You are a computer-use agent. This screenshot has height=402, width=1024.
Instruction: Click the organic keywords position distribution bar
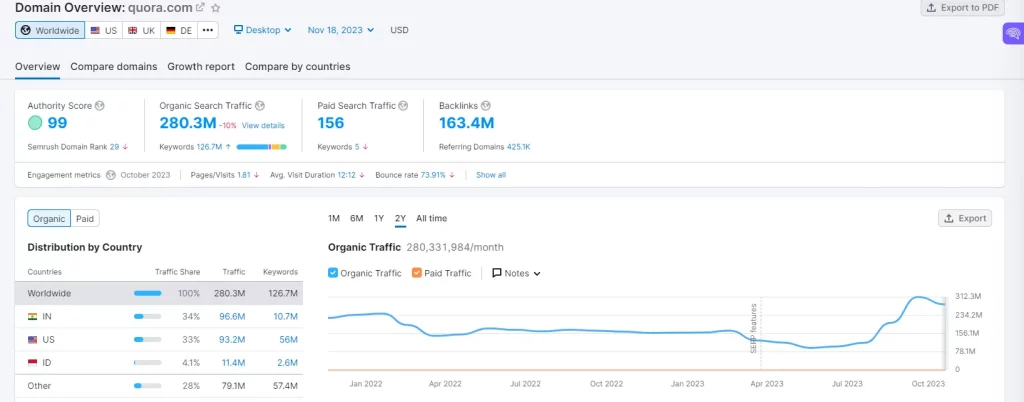click(261, 147)
